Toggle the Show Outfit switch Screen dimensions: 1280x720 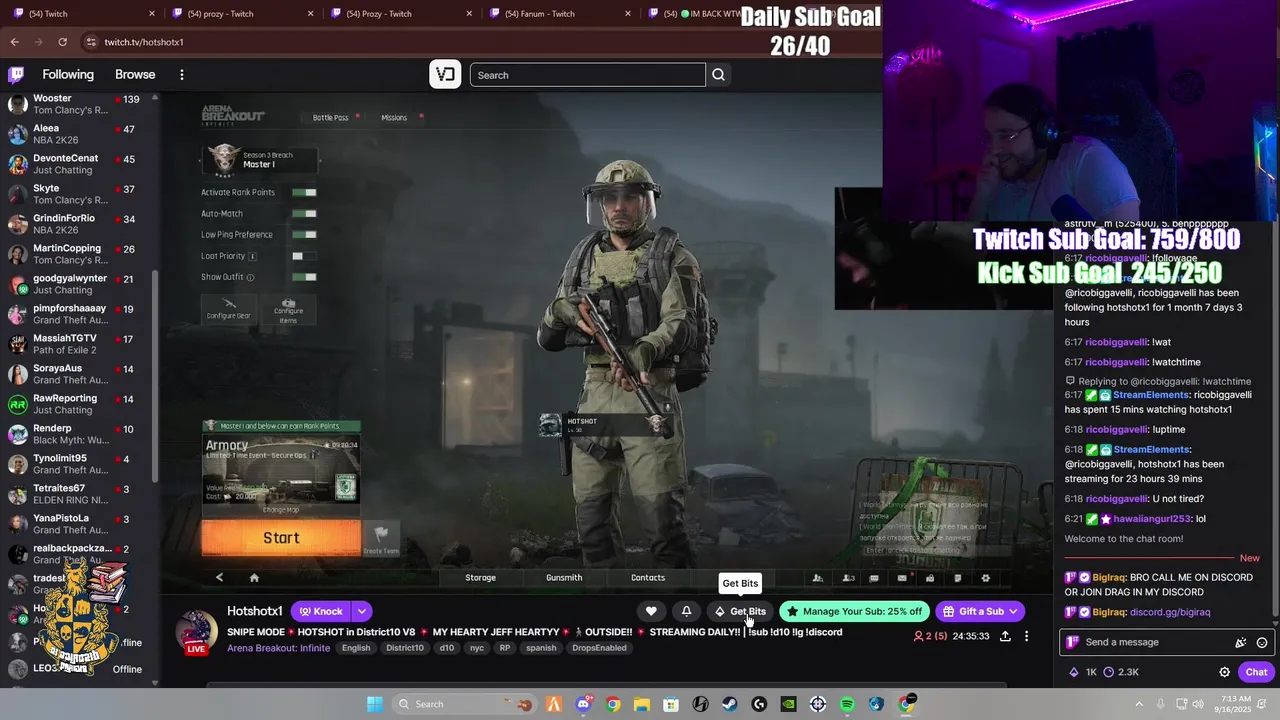(304, 277)
